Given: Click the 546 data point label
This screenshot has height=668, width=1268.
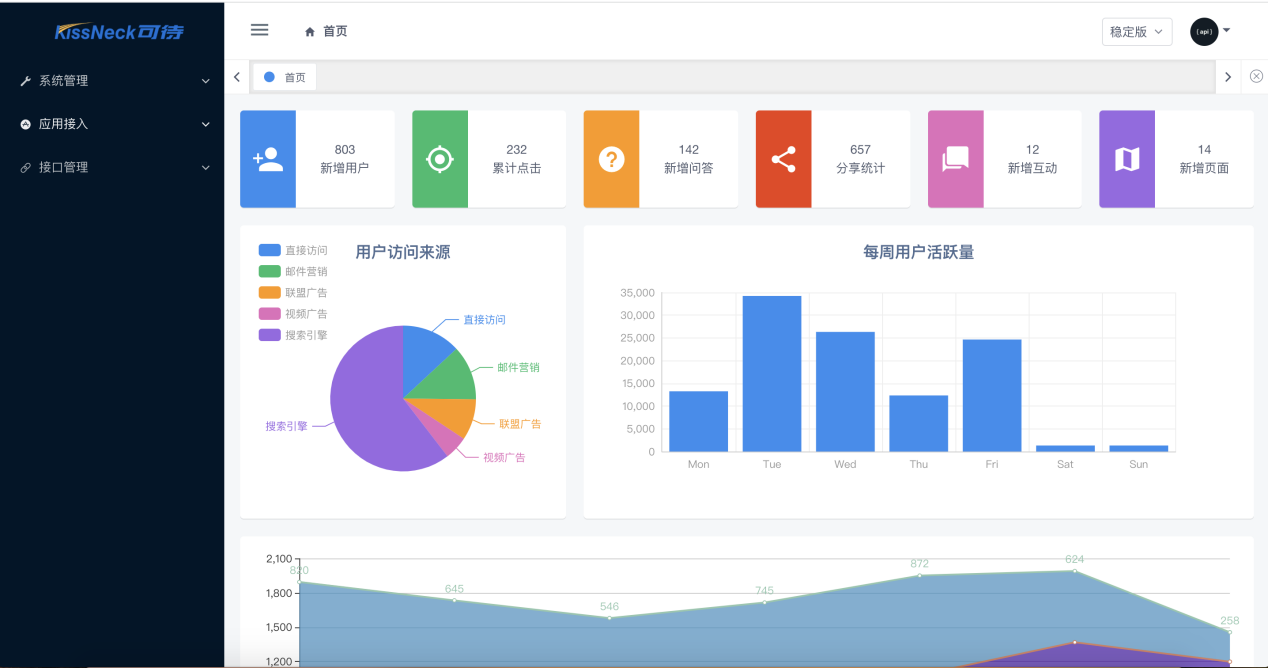Looking at the screenshot, I should coord(609,607).
